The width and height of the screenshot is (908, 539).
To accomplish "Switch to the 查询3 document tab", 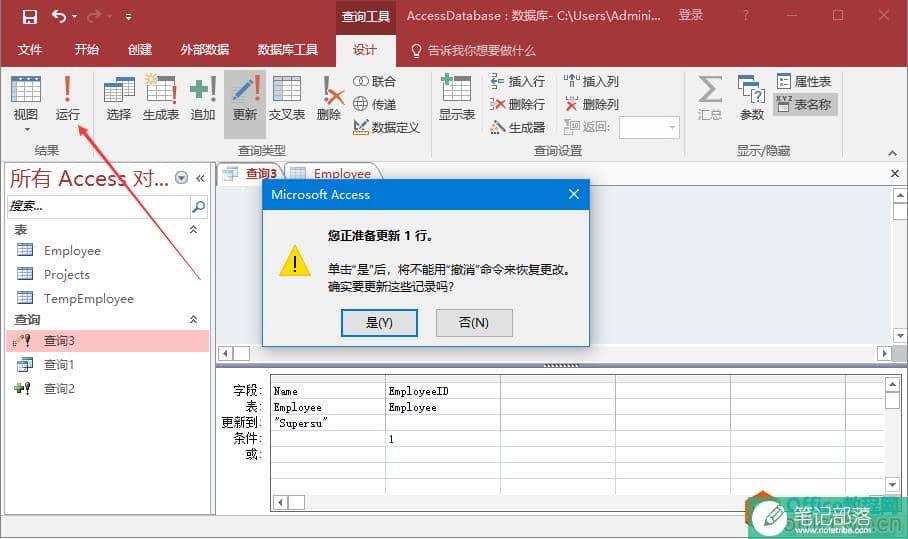I will pyautogui.click(x=251, y=173).
